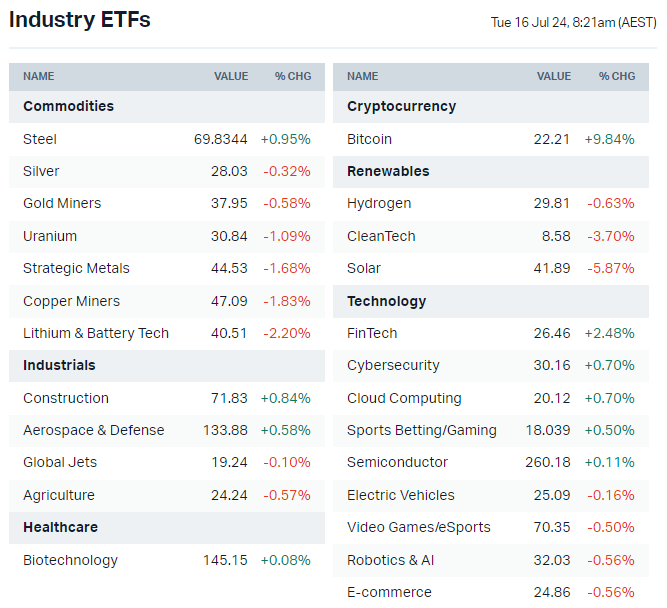Open Sports Betting/Gaming ETF
This screenshot has height=608, width=667.
[421, 430]
